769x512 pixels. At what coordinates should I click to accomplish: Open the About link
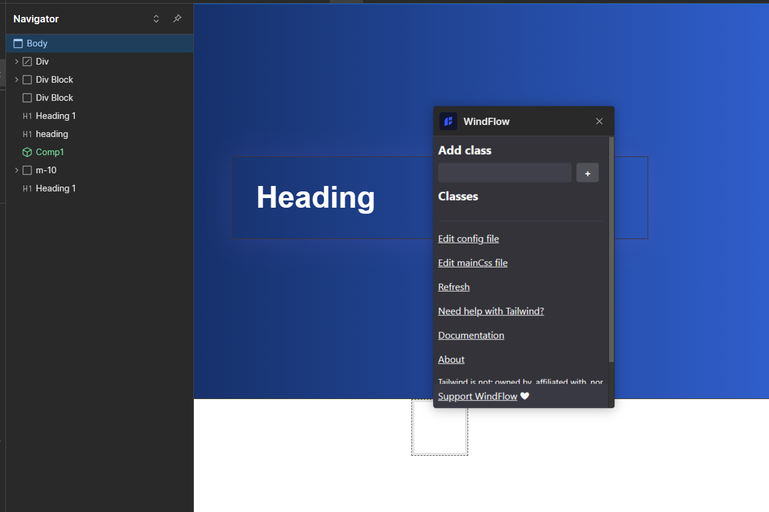pyautogui.click(x=451, y=359)
